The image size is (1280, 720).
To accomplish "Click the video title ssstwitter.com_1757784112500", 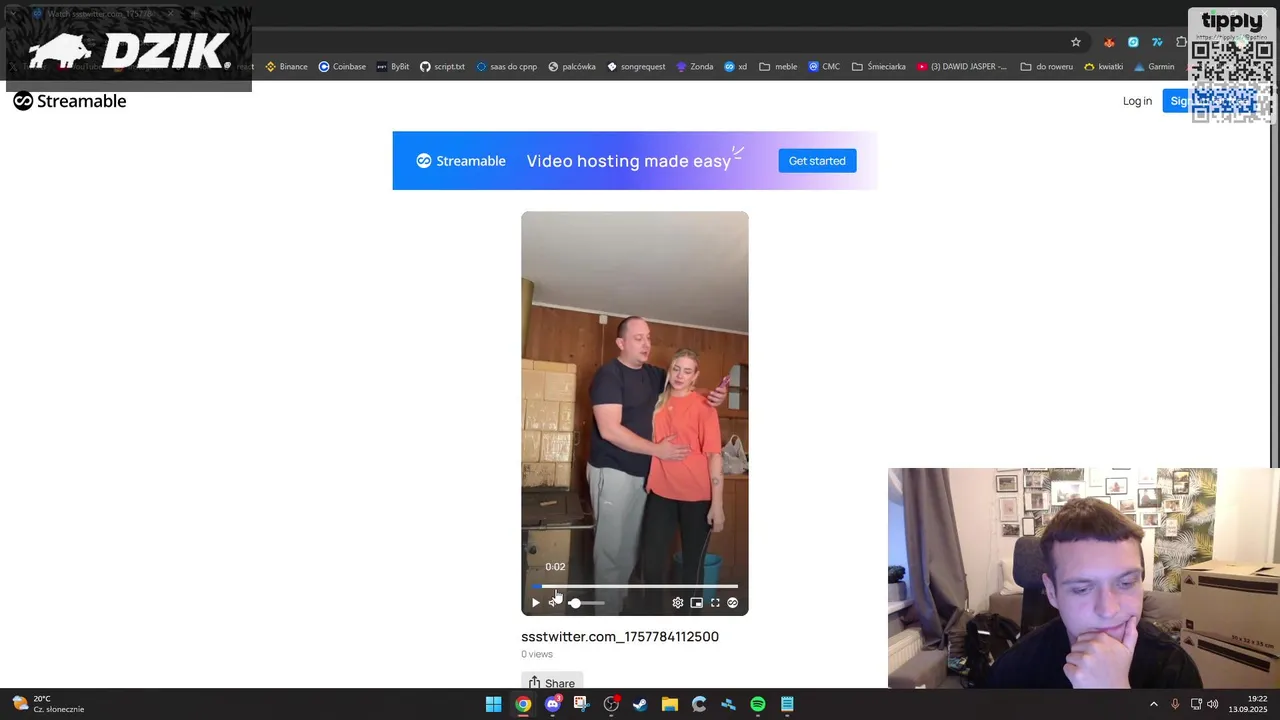I will 620,636.
